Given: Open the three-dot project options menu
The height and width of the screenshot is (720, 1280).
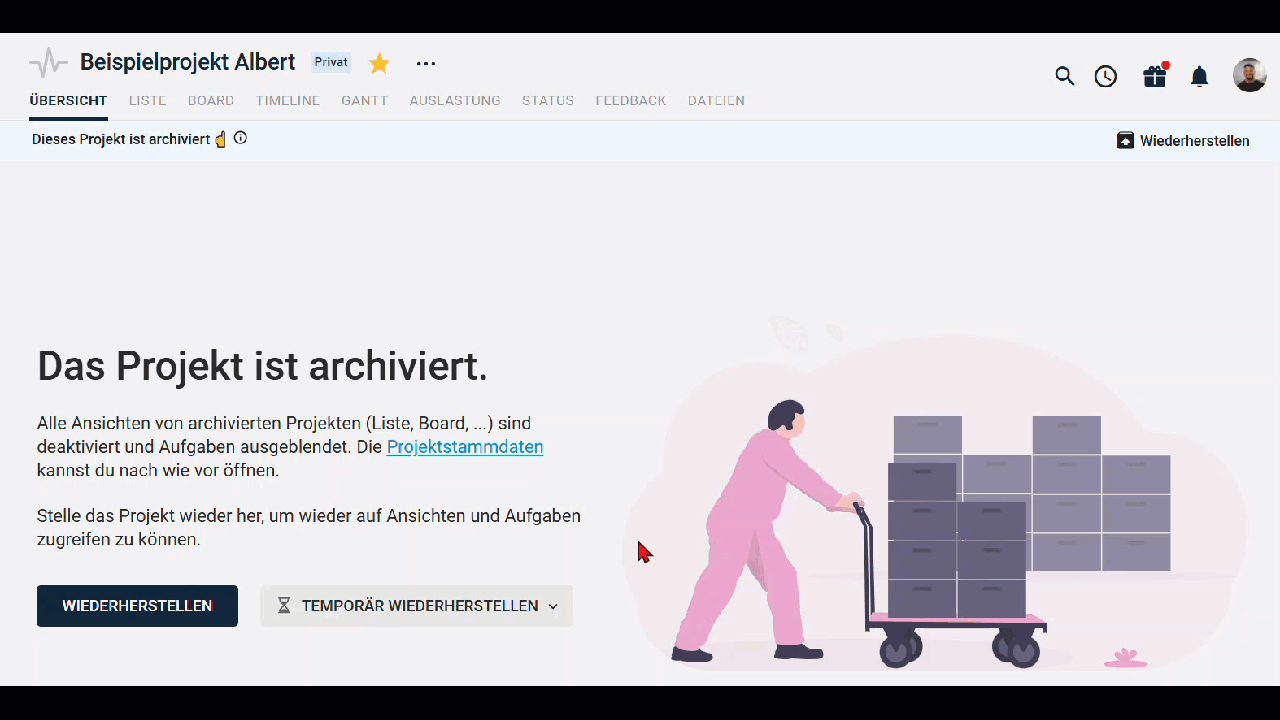Looking at the screenshot, I should tap(426, 64).
